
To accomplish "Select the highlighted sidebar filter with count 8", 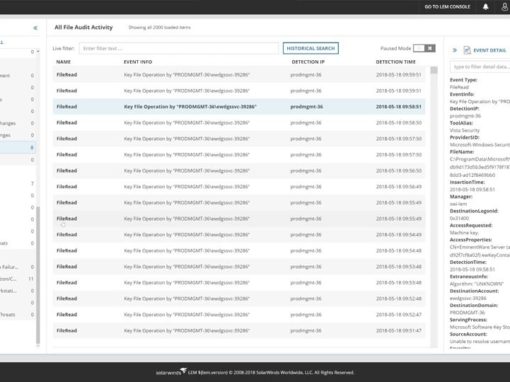I will (17, 147).
